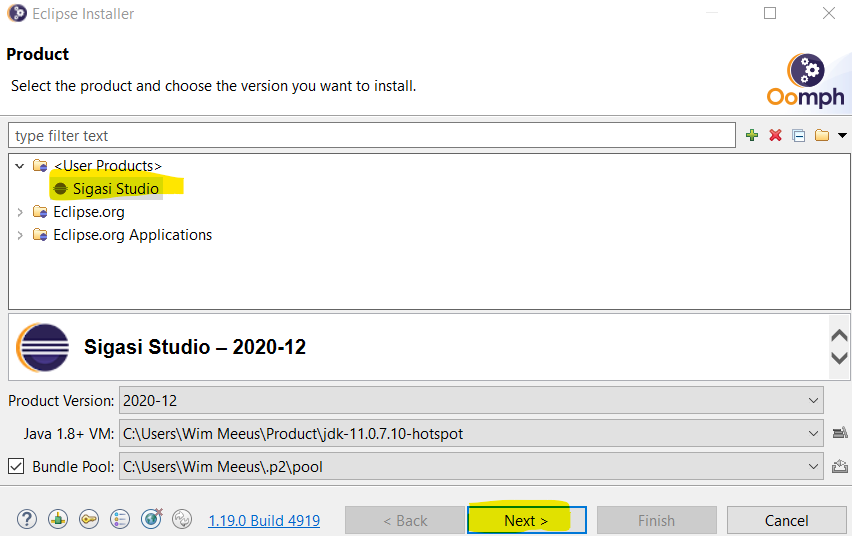This screenshot has height=536, width=852.
Task: Open the Java 1.8+ VM dropdown
Action: coord(471,433)
